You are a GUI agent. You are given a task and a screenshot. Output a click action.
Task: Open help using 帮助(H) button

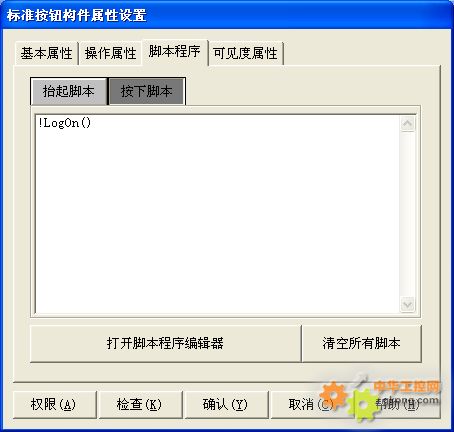click(x=397, y=404)
